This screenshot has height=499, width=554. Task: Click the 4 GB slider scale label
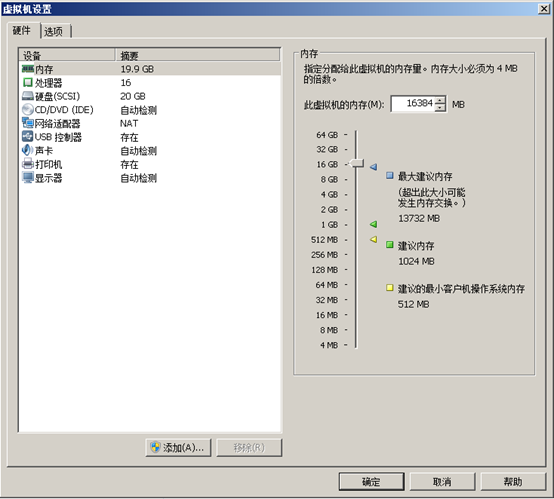click(x=329, y=194)
